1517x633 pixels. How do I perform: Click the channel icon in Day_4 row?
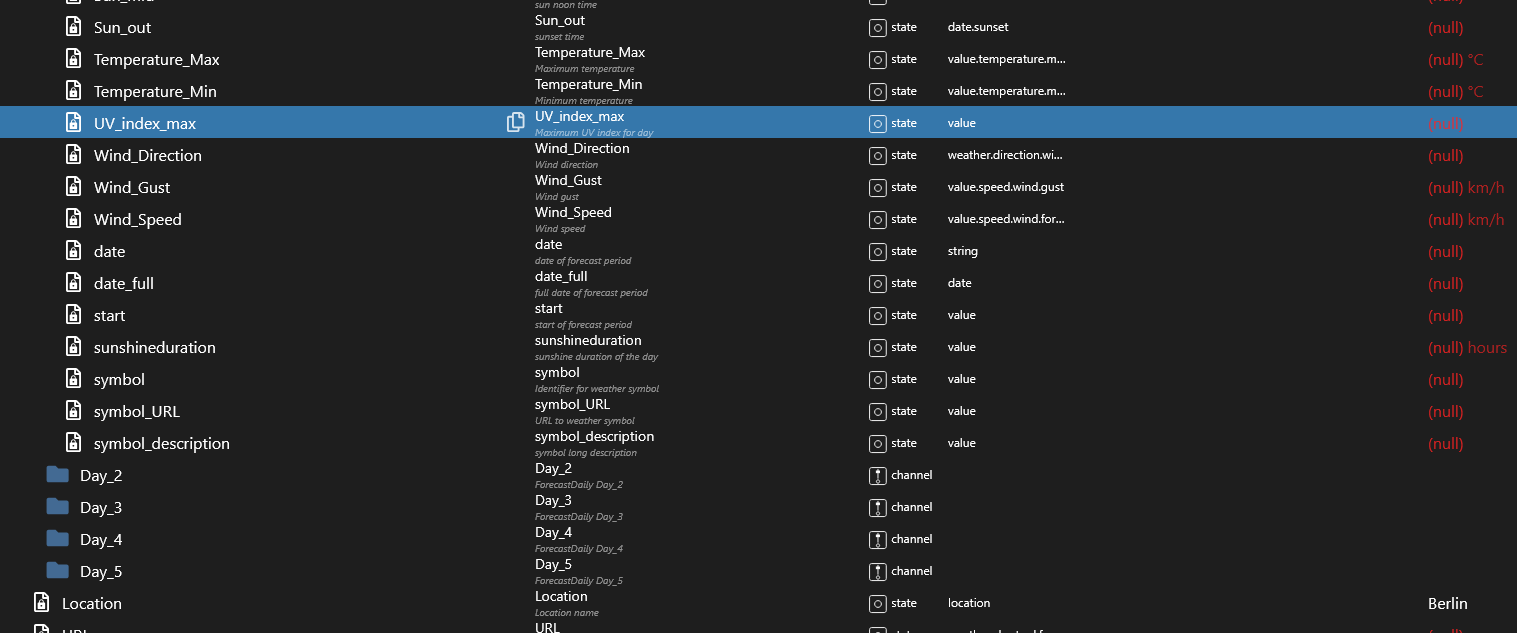(877, 539)
